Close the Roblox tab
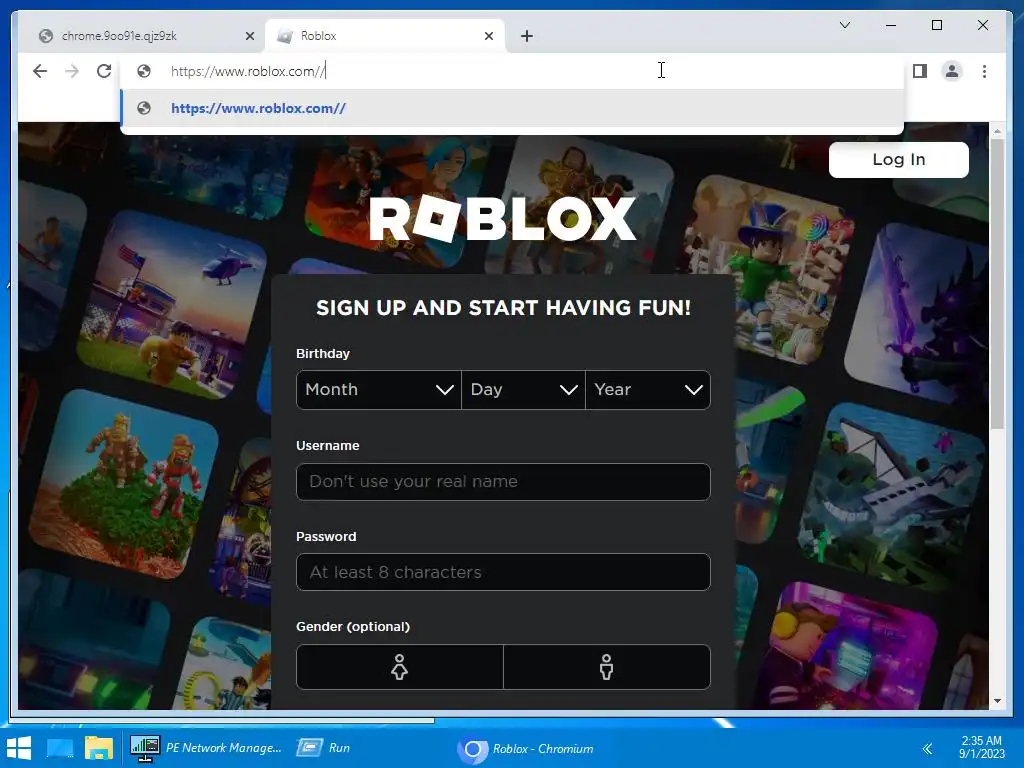This screenshot has height=768, width=1024. (488, 36)
